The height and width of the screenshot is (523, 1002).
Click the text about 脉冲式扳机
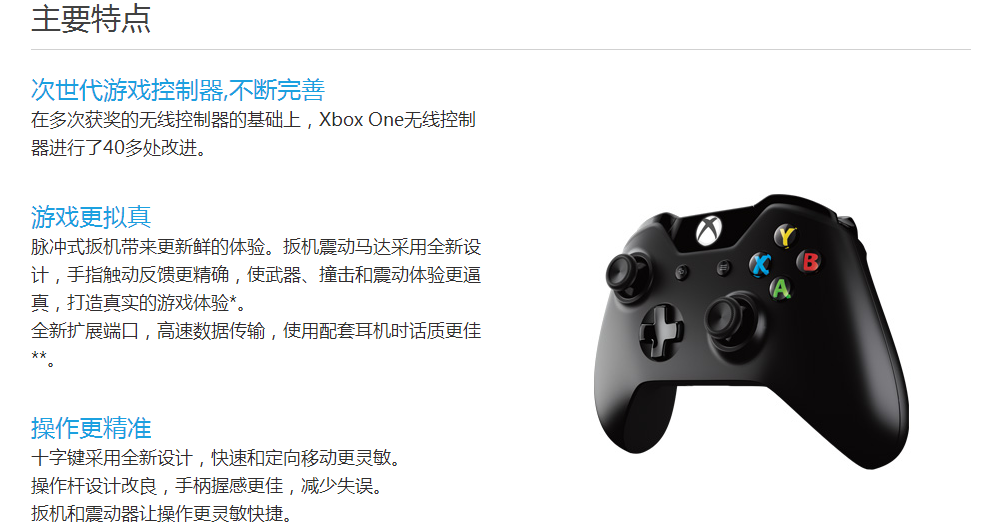point(256,274)
